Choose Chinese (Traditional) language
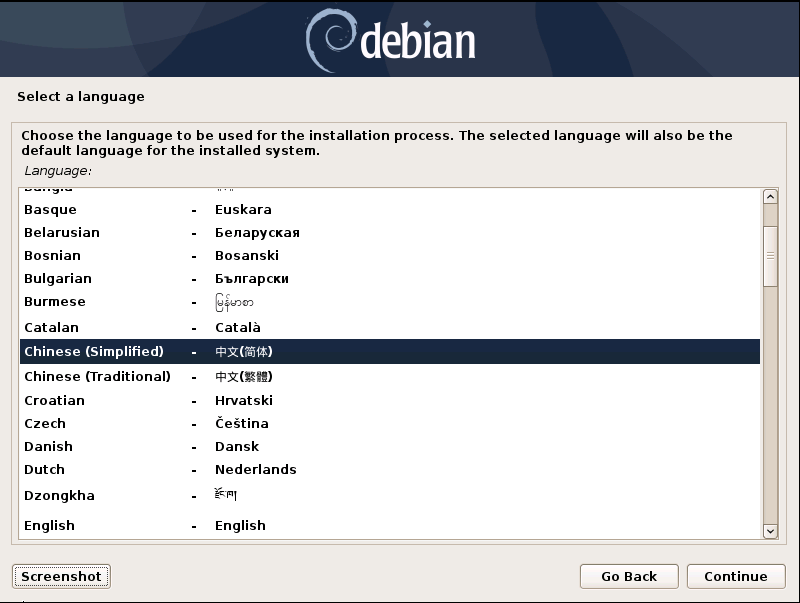This screenshot has width=800, height=603. pyautogui.click(x=390, y=376)
